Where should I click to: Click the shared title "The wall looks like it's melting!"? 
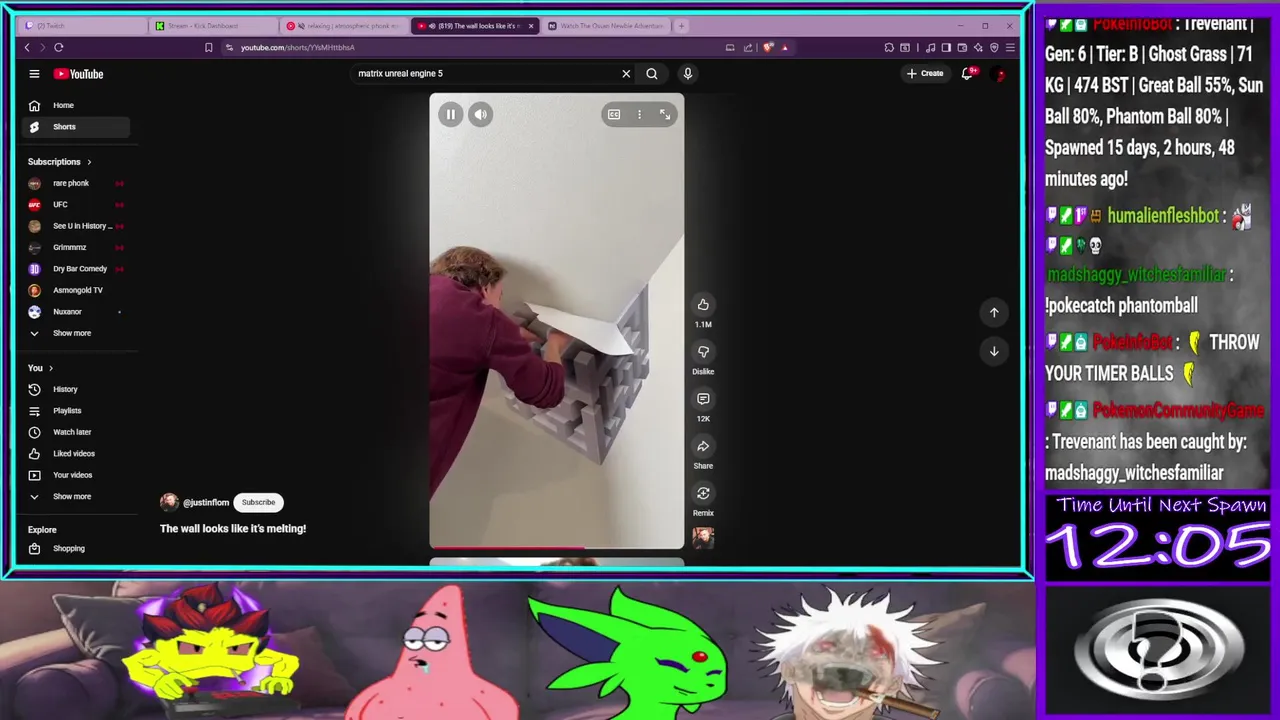[233, 529]
